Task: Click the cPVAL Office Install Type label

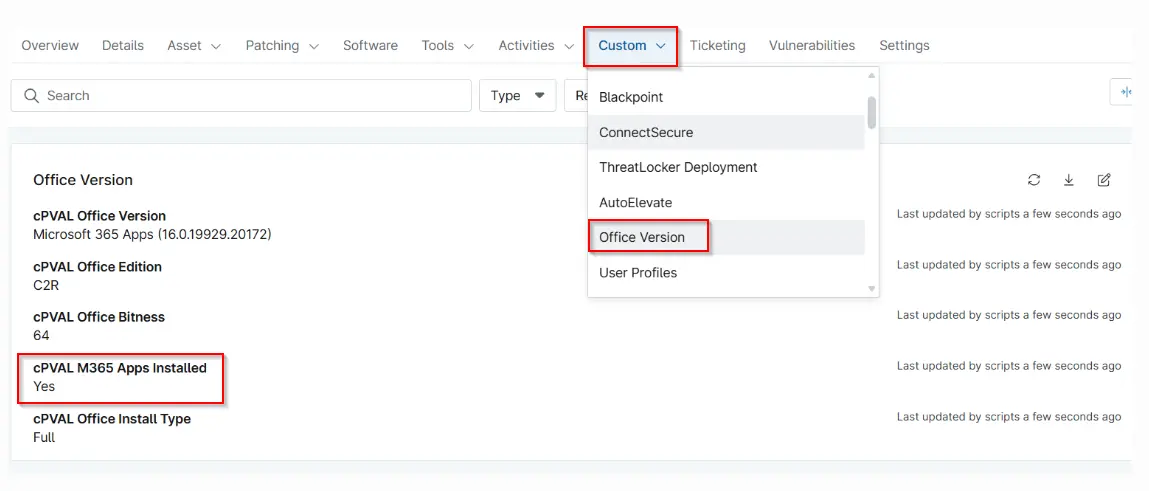Action: point(112,419)
